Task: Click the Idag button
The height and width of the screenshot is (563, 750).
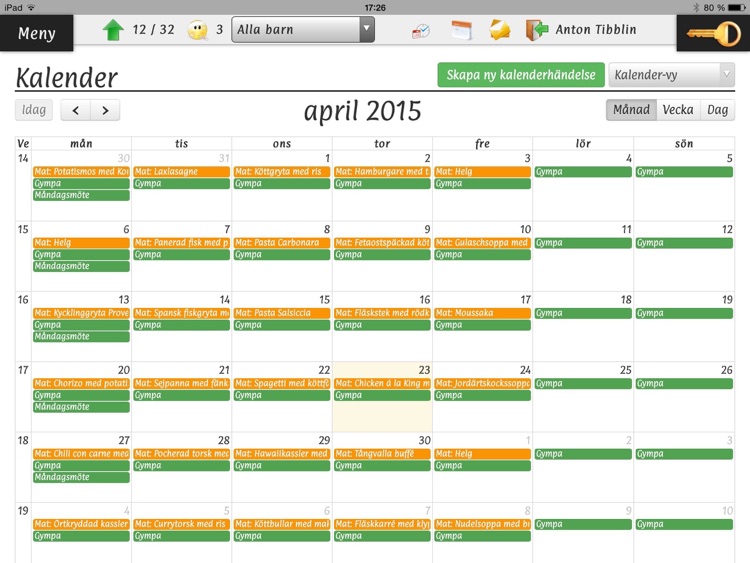Action: tap(33, 110)
